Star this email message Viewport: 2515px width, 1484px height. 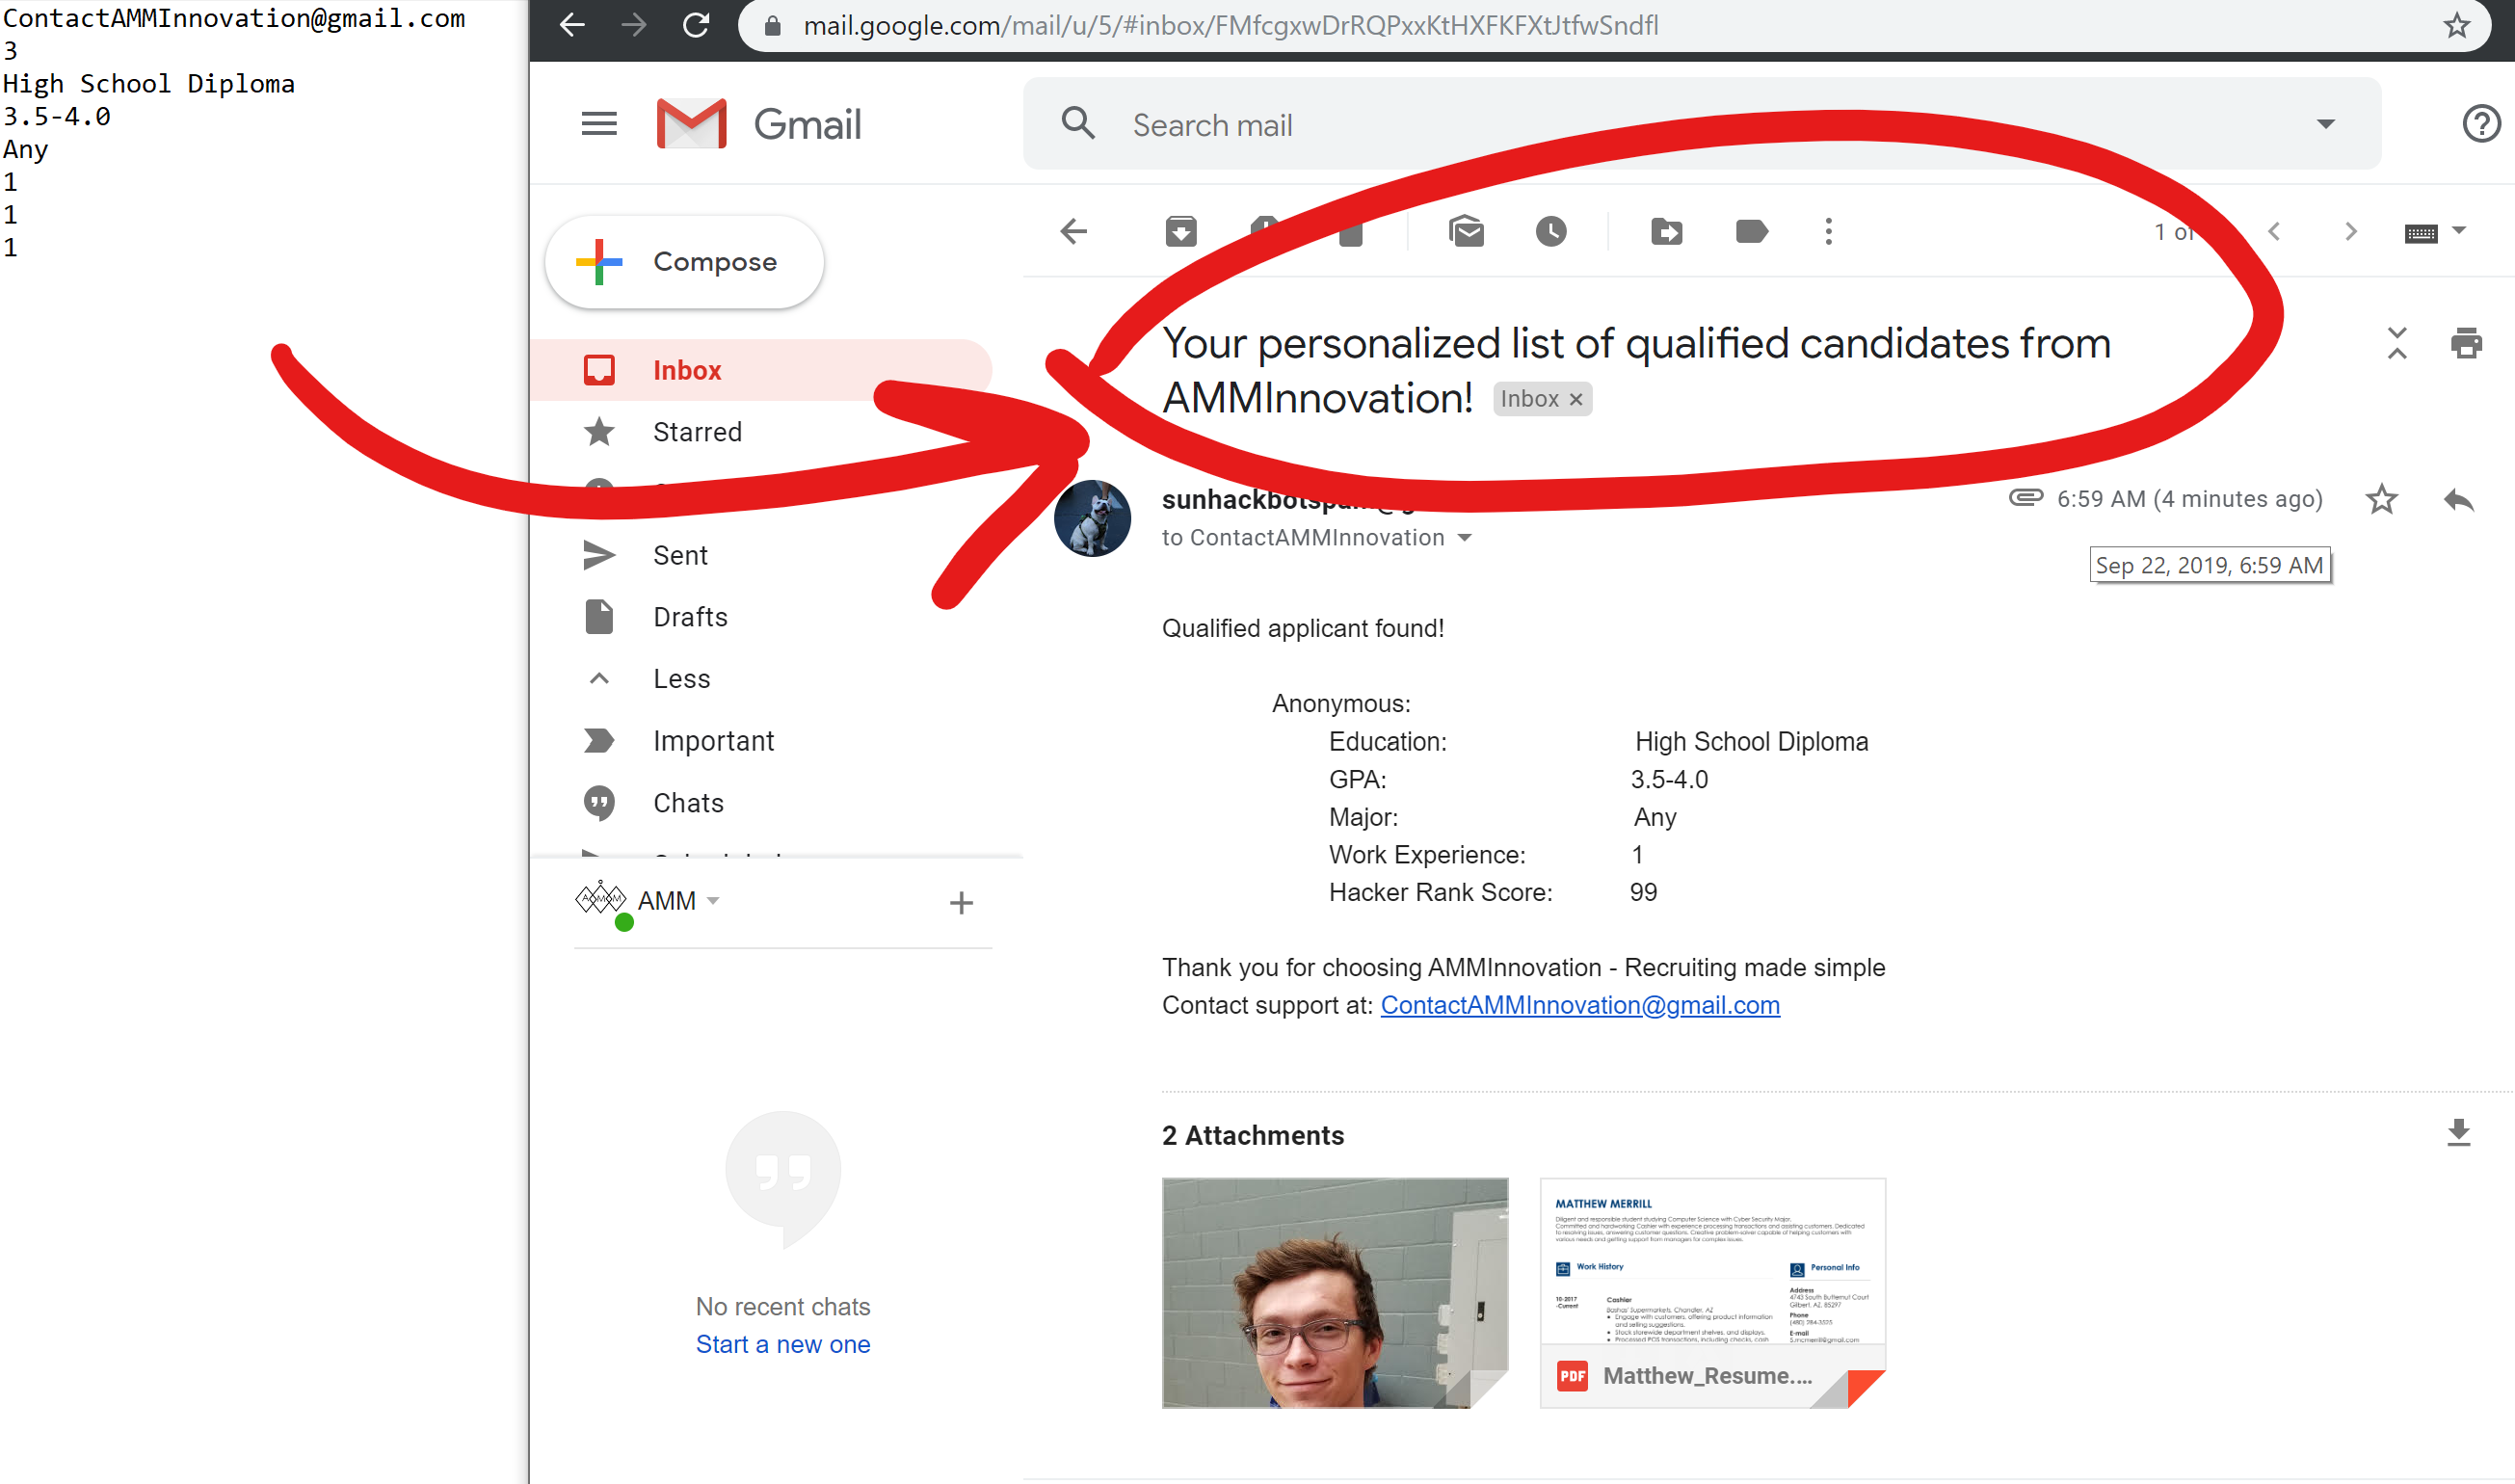2381,499
